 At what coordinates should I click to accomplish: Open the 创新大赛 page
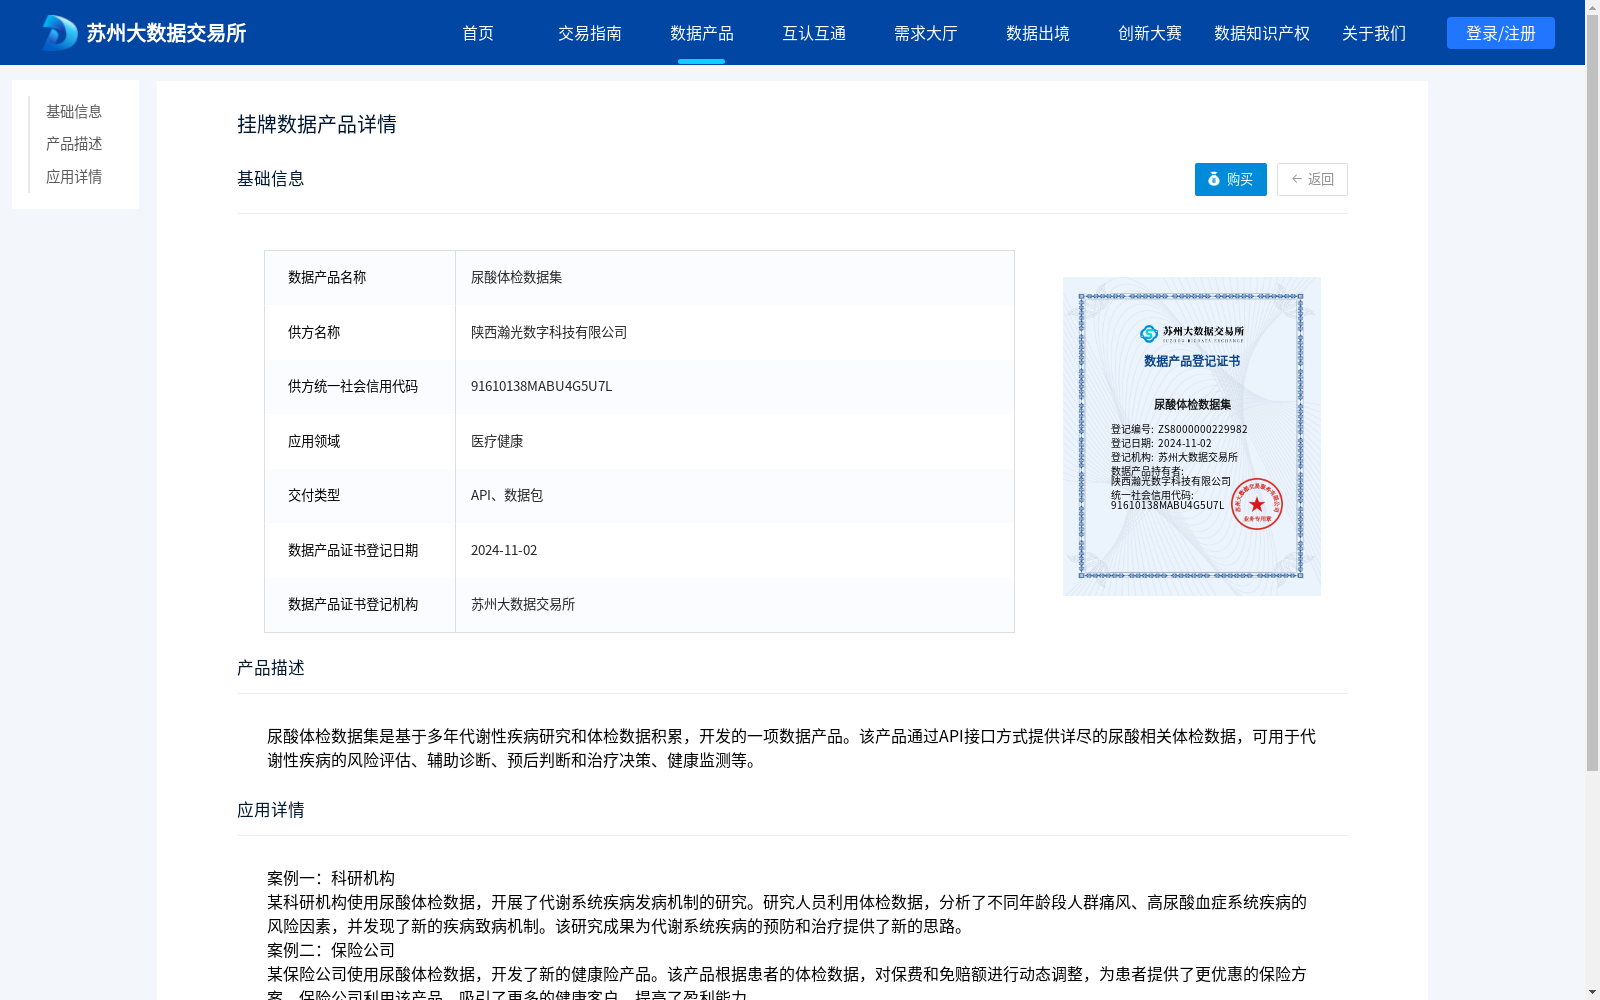point(1150,33)
